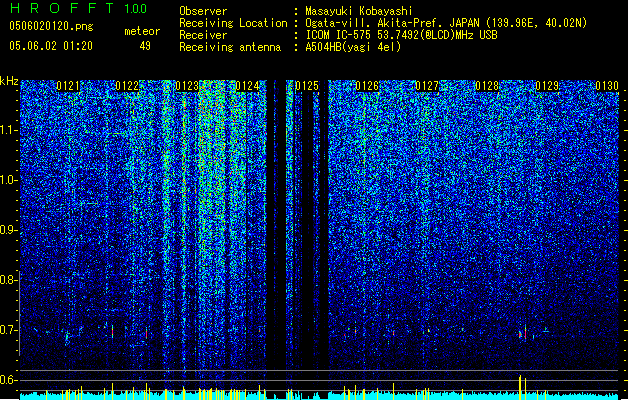Click the 0121 time marker
Image resolution: width=629 pixels, height=400 pixels.
click(x=68, y=86)
